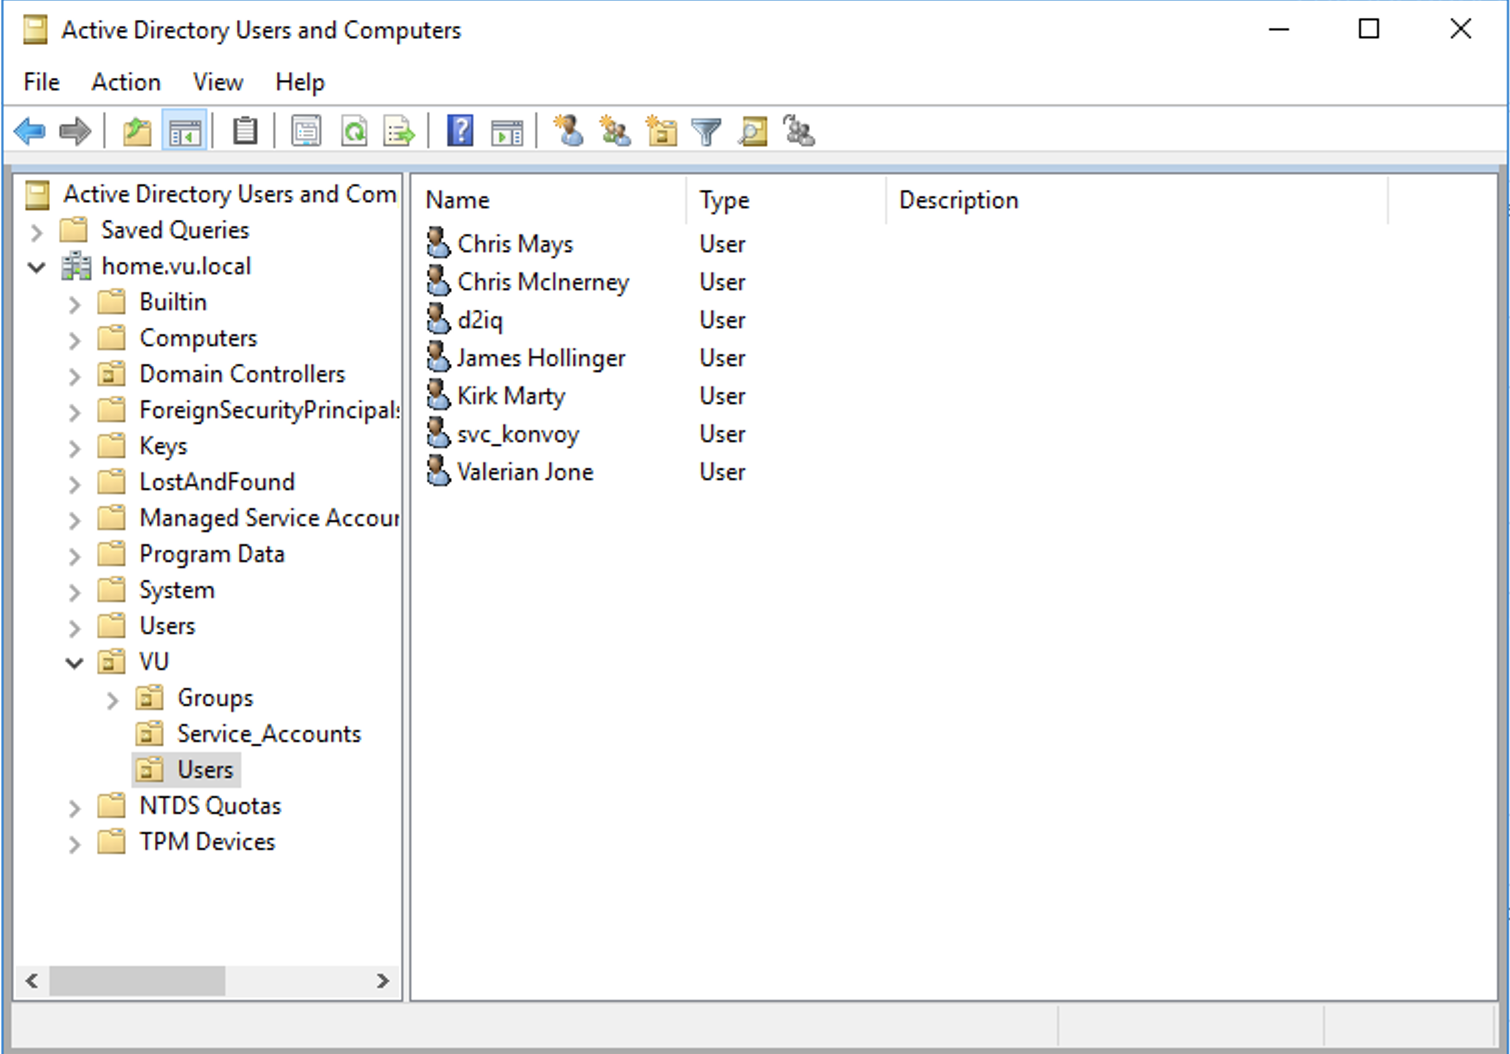
Task: Create a new group with the toolbar icon
Action: click(x=614, y=131)
